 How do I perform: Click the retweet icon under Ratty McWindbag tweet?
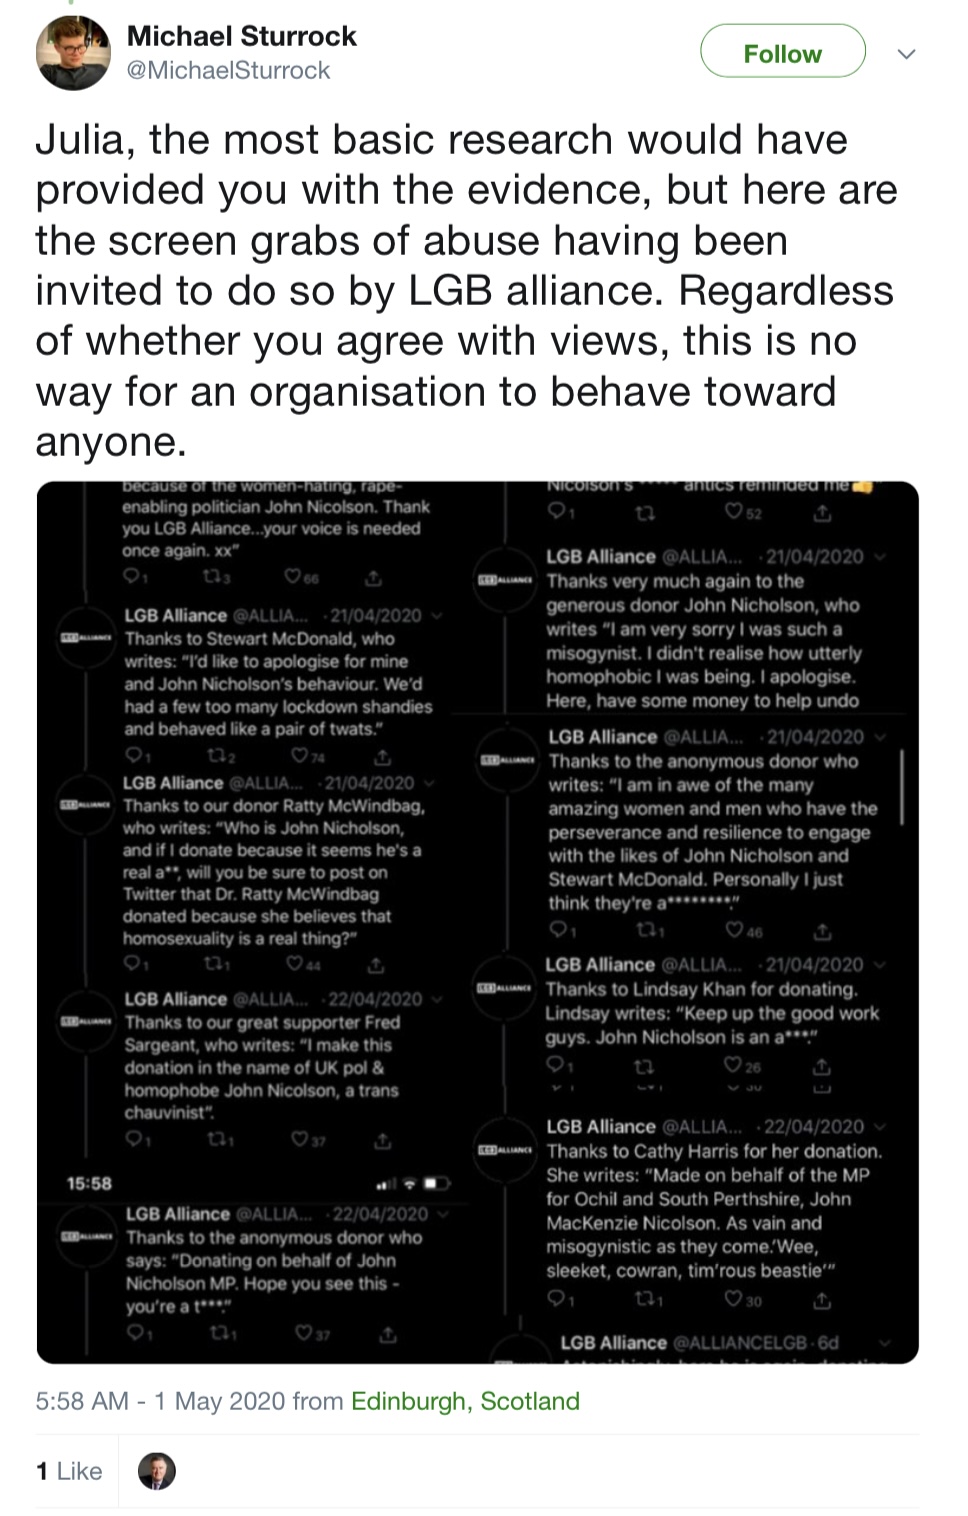pyautogui.click(x=214, y=965)
